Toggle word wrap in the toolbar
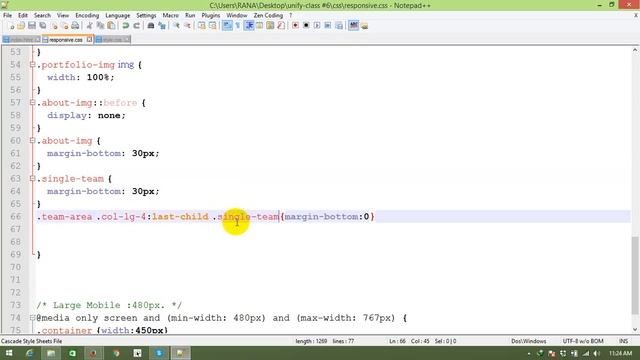 point(227,26)
